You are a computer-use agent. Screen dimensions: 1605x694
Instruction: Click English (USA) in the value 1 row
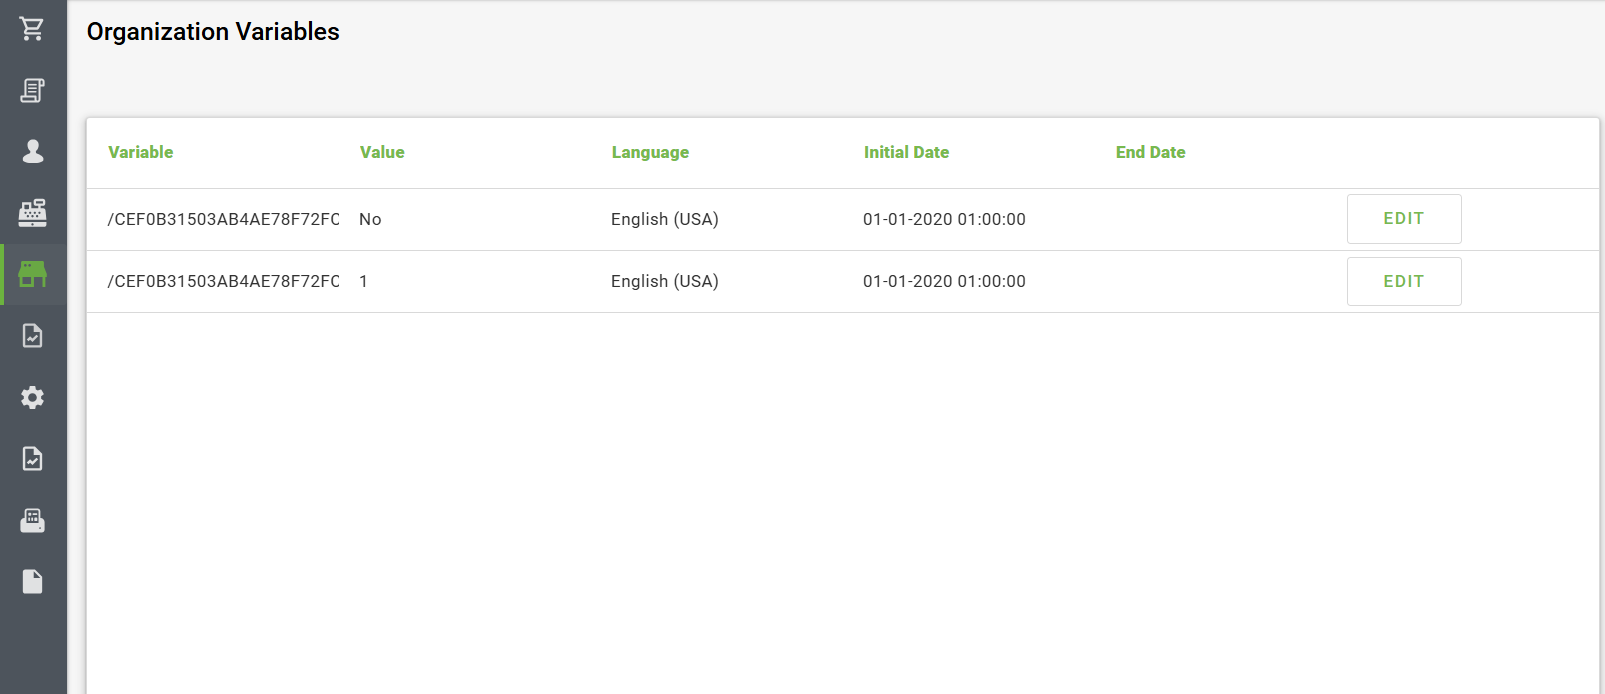[x=664, y=281]
